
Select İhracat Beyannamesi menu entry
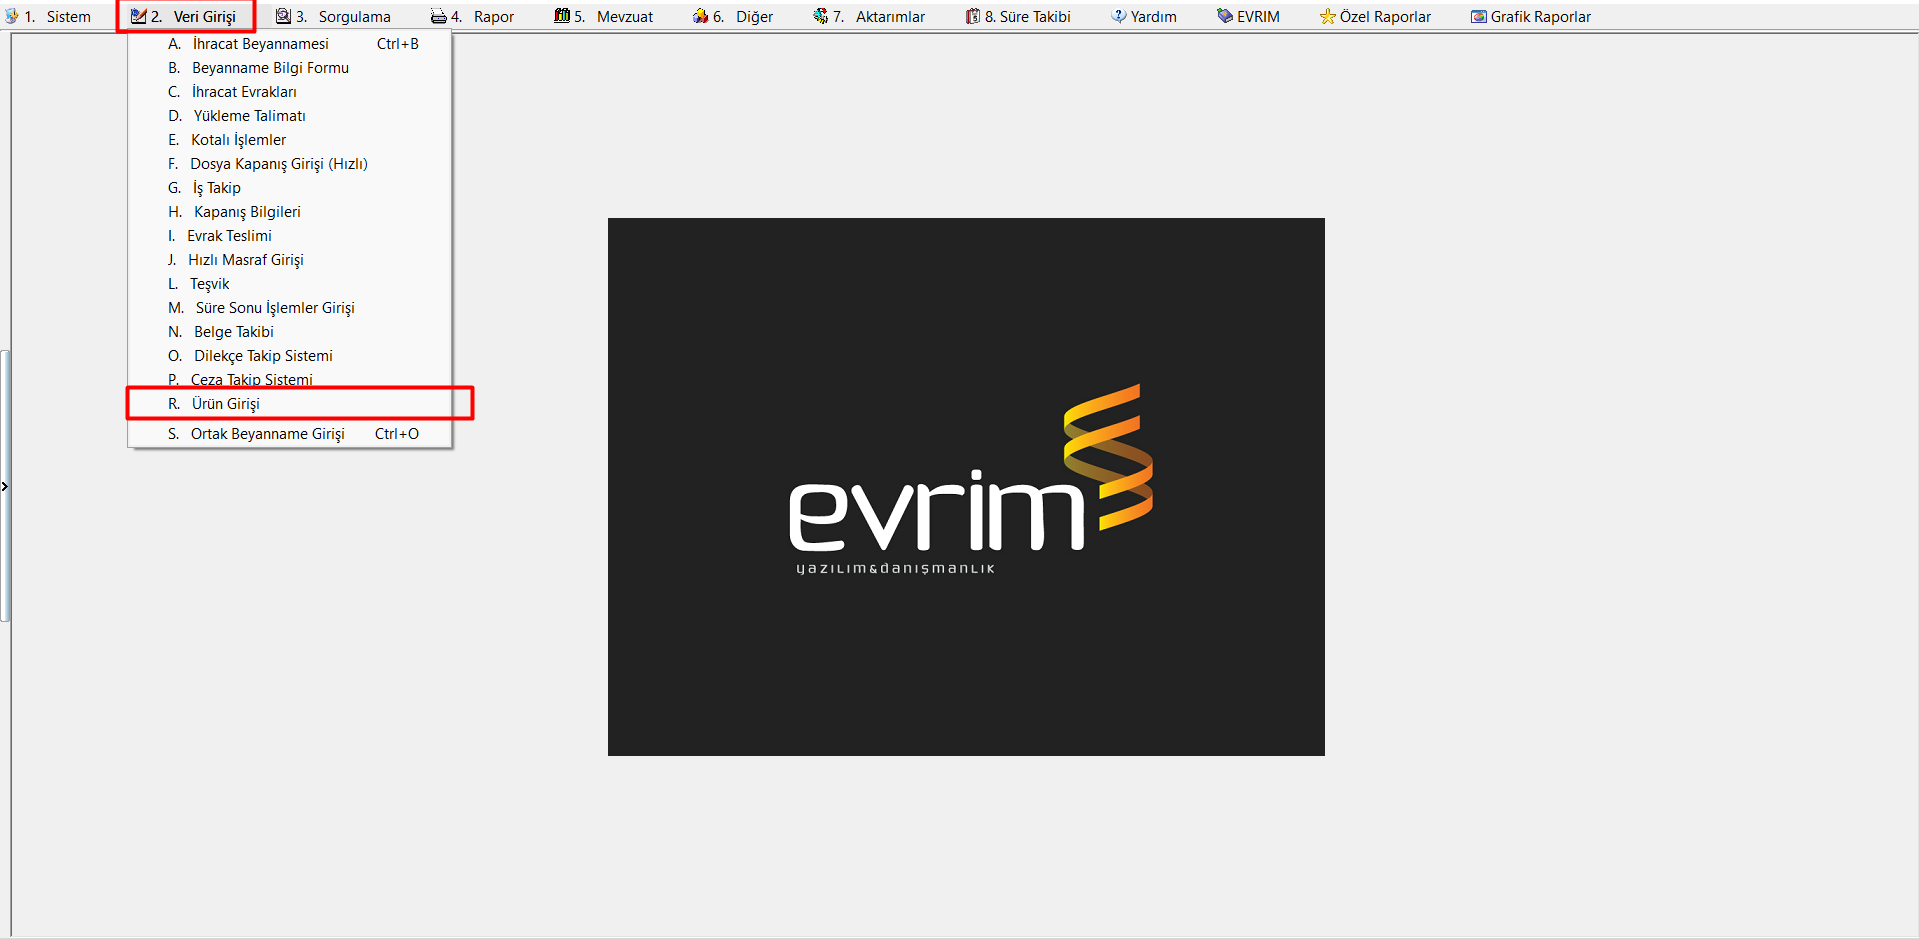pos(290,44)
